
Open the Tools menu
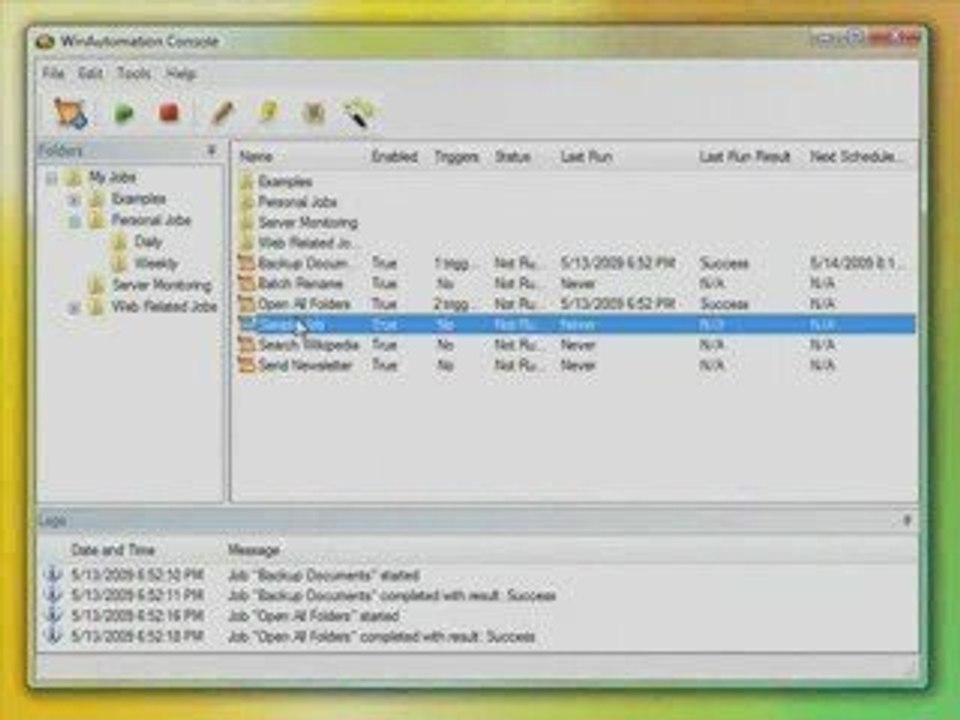134,73
